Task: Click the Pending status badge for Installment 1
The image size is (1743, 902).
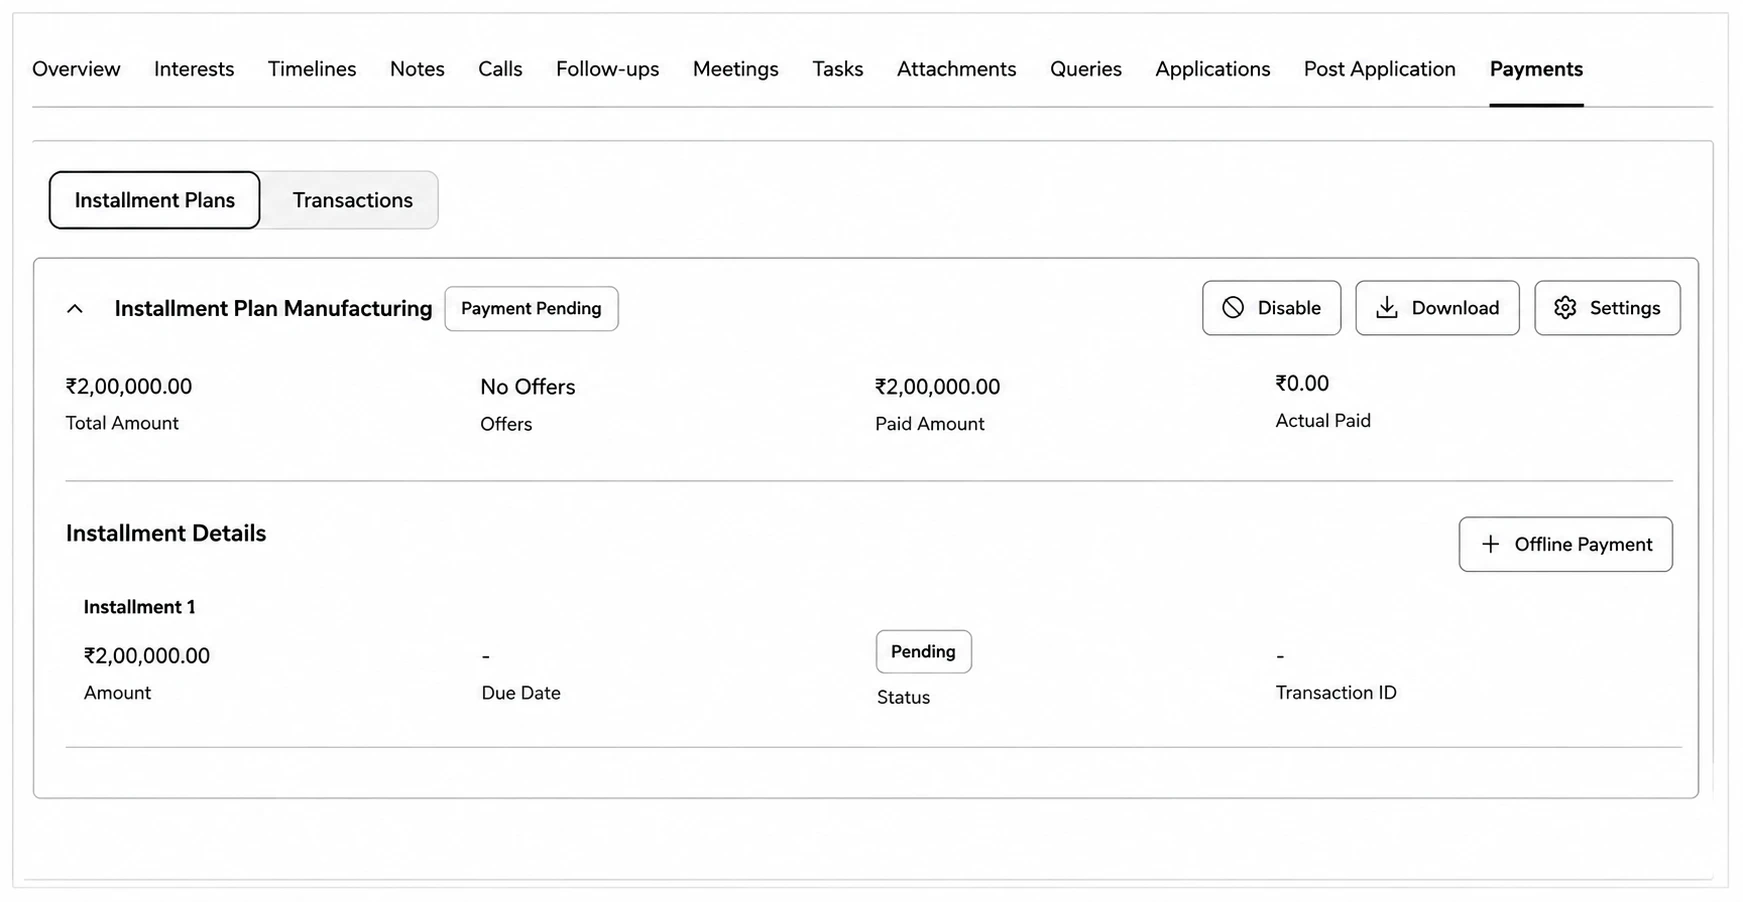Action: (923, 652)
